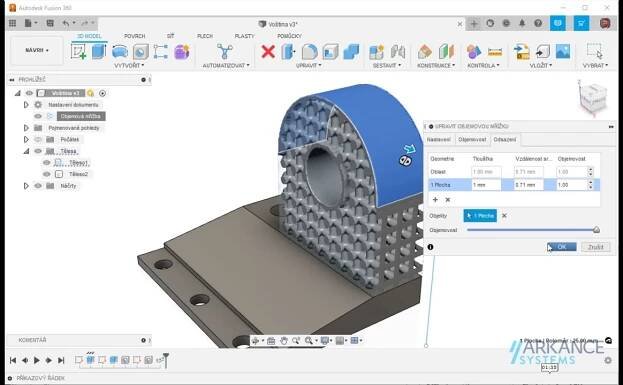This screenshot has width=623, height=385.
Task: Toggle visibility of root Vožtma component
Action: [x=29, y=93]
